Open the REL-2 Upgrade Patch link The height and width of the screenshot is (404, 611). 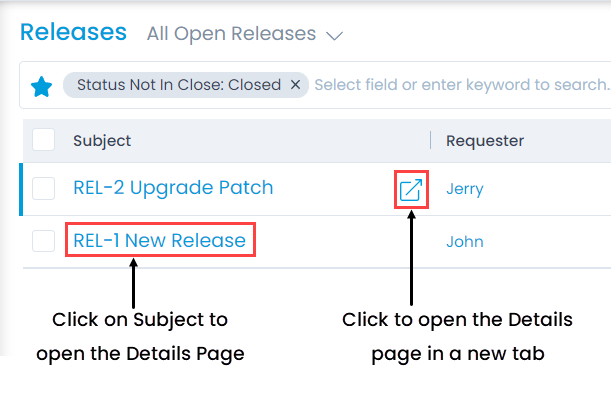(x=173, y=188)
